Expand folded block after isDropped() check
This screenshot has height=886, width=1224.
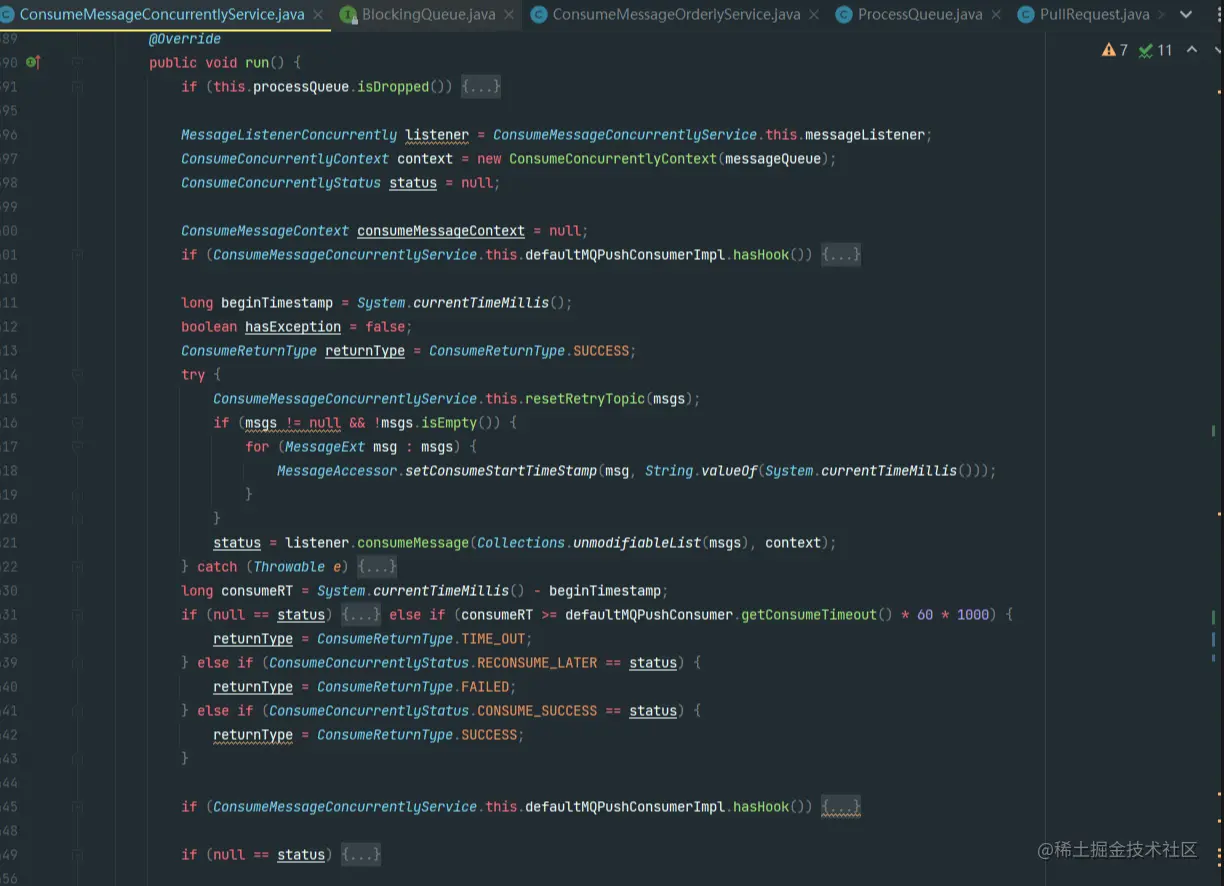point(481,87)
